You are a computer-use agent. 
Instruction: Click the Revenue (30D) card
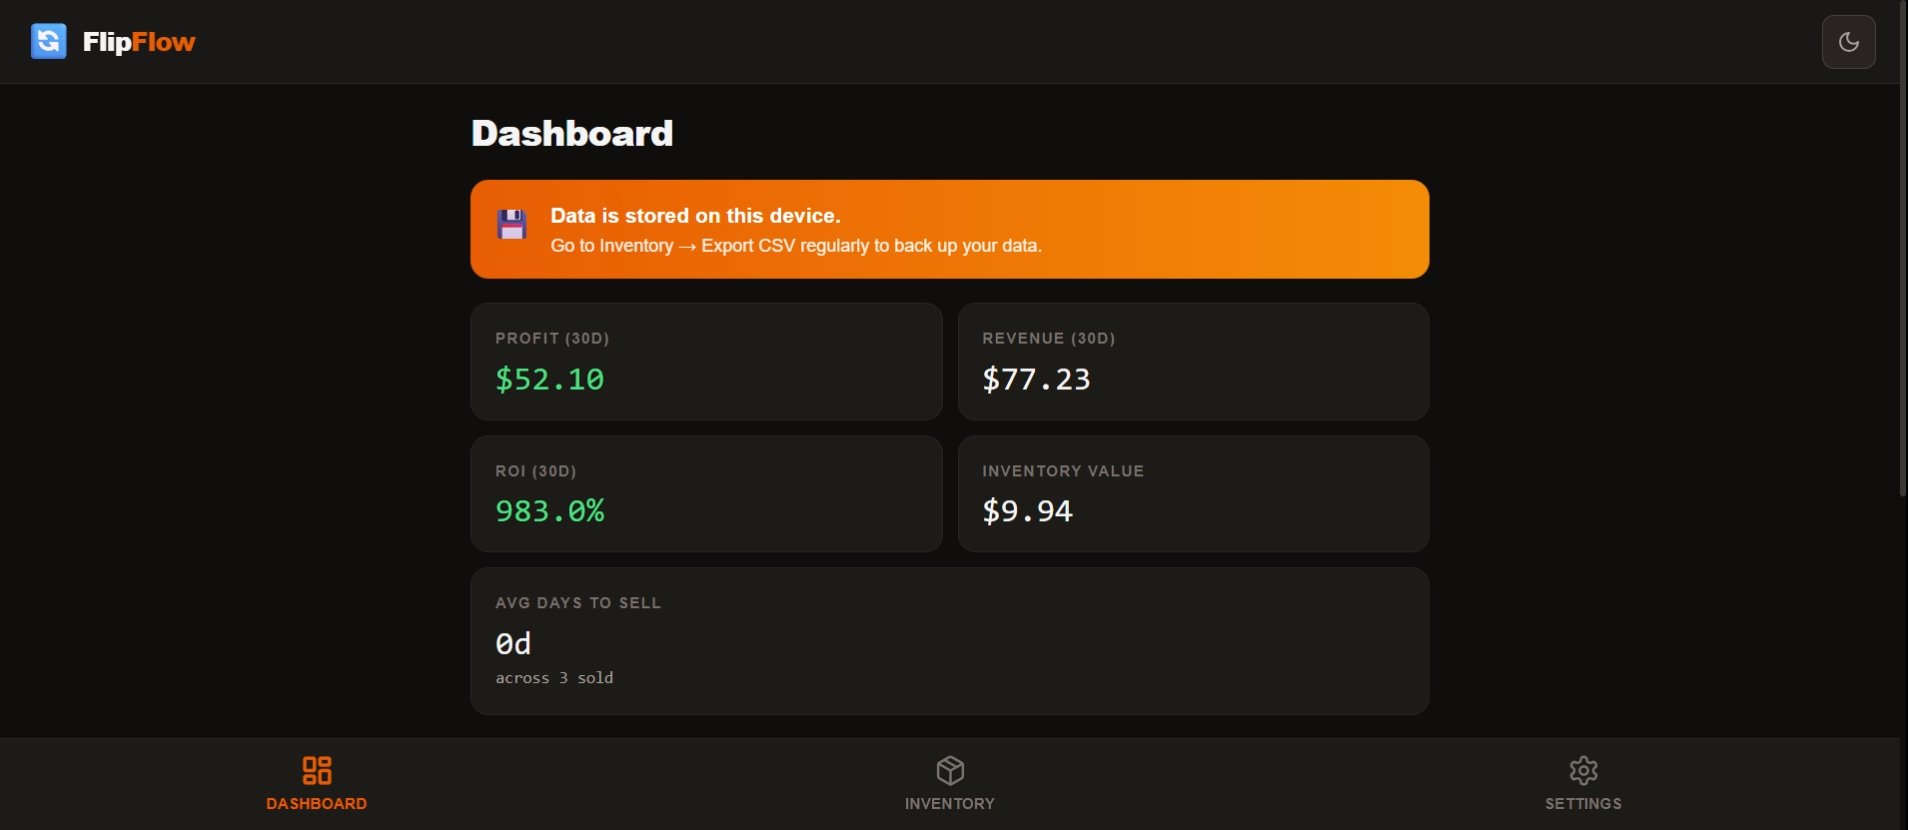[1193, 361]
